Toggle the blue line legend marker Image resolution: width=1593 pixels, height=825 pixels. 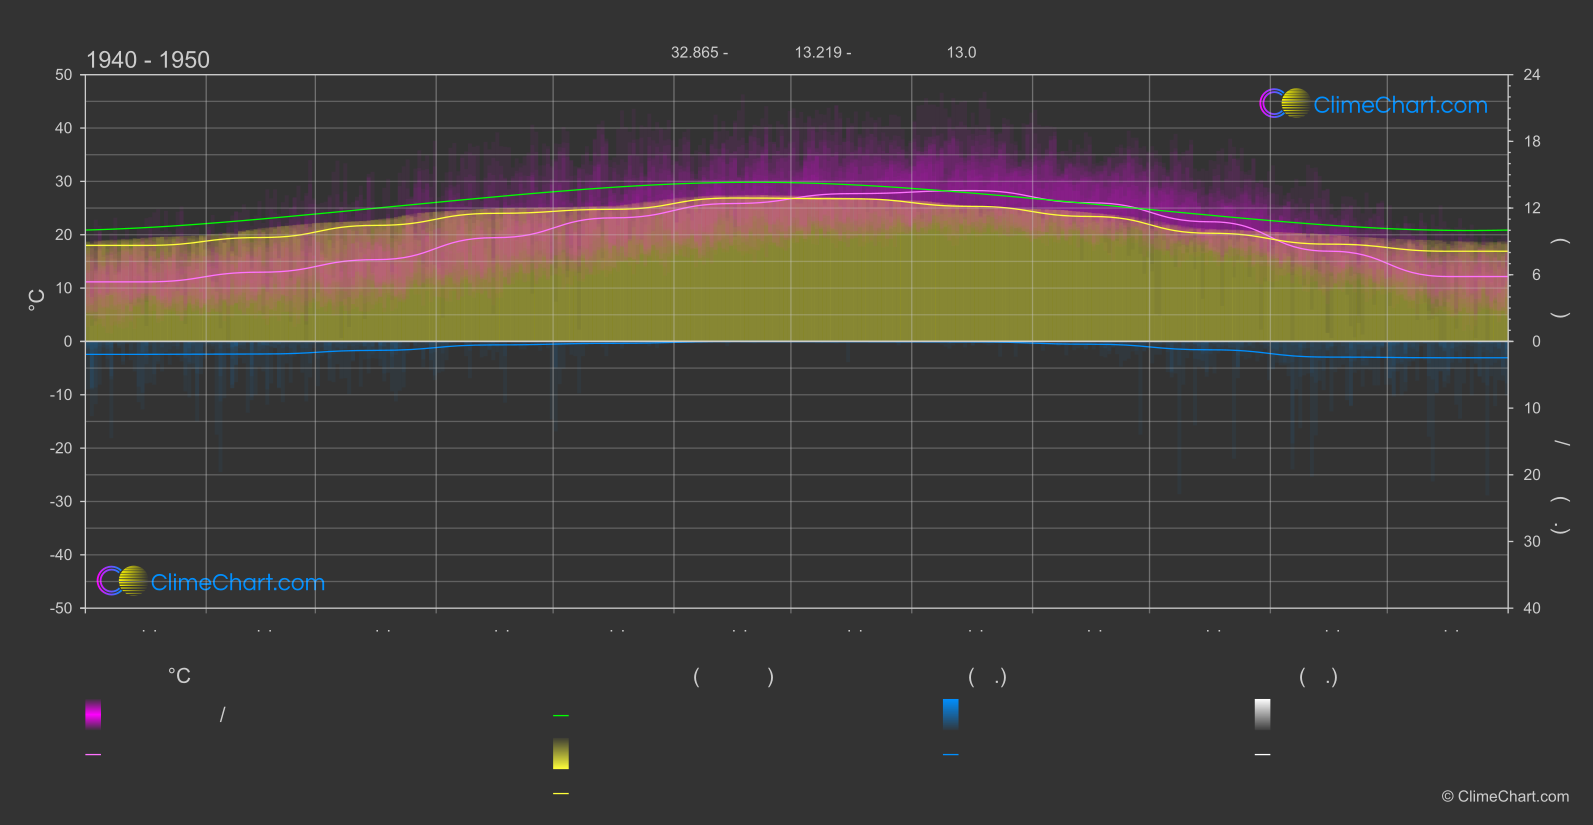tap(951, 755)
